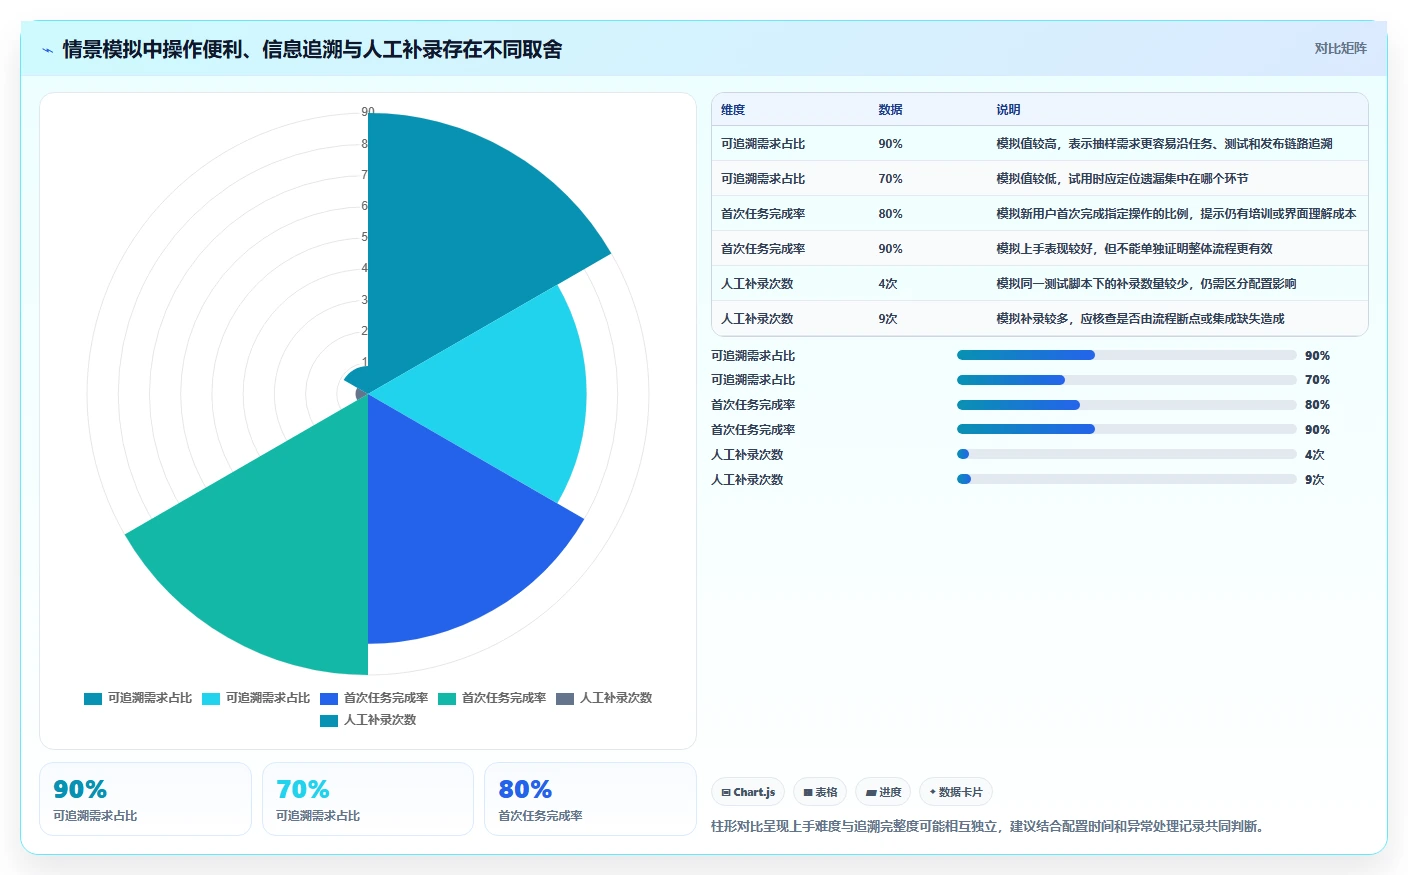
Task: Click the lightning icon beside the title
Action: coord(47,50)
